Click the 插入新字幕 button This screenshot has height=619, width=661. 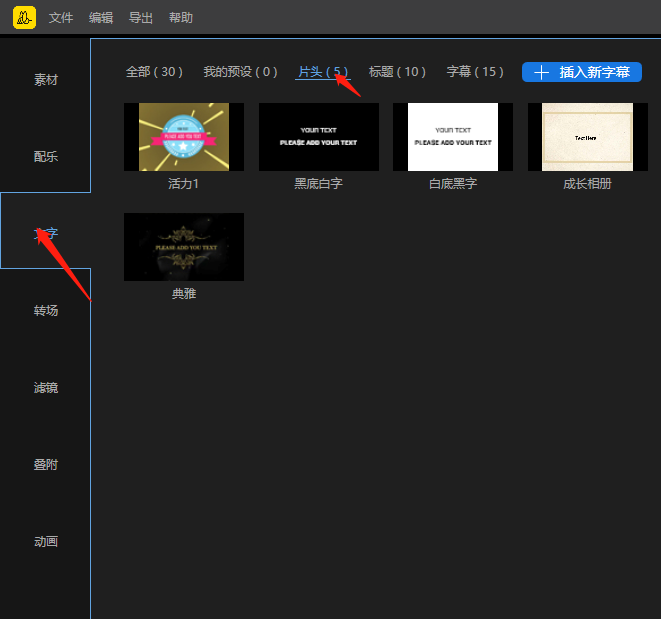[582, 72]
